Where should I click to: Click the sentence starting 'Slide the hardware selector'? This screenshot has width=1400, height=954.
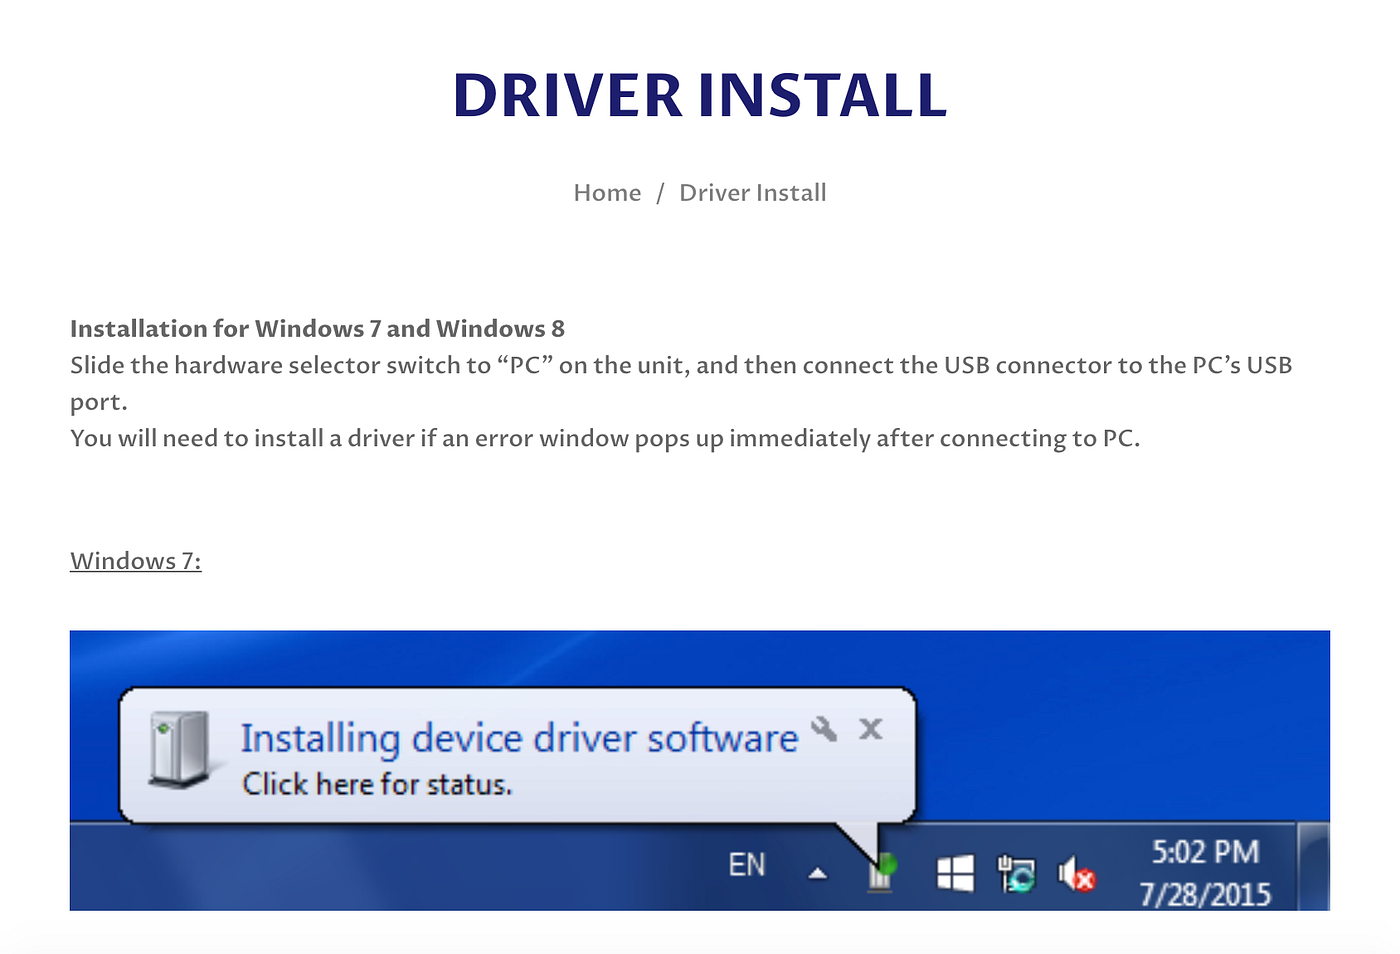click(x=681, y=384)
